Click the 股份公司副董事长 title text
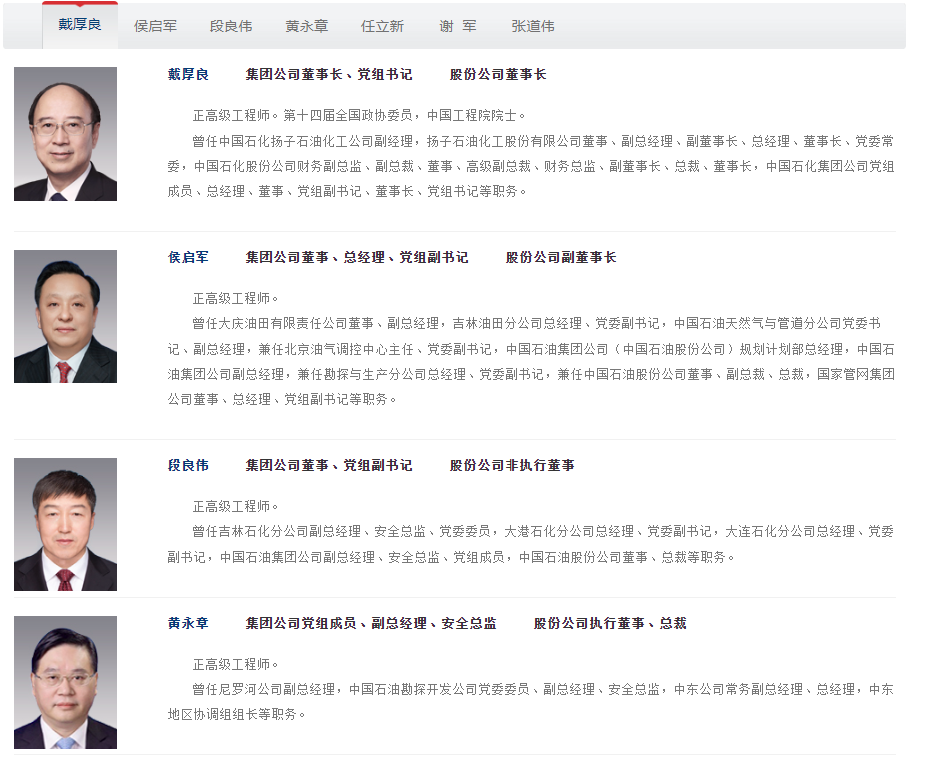 [560, 257]
